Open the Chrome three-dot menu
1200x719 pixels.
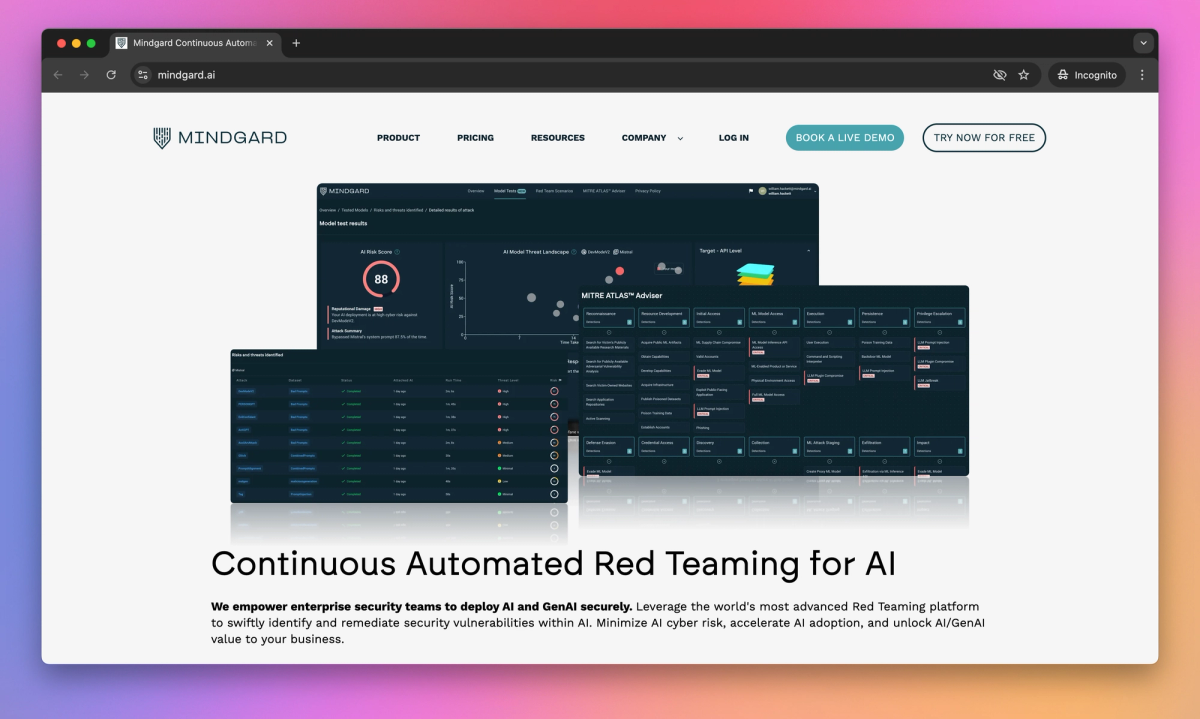[1142, 75]
